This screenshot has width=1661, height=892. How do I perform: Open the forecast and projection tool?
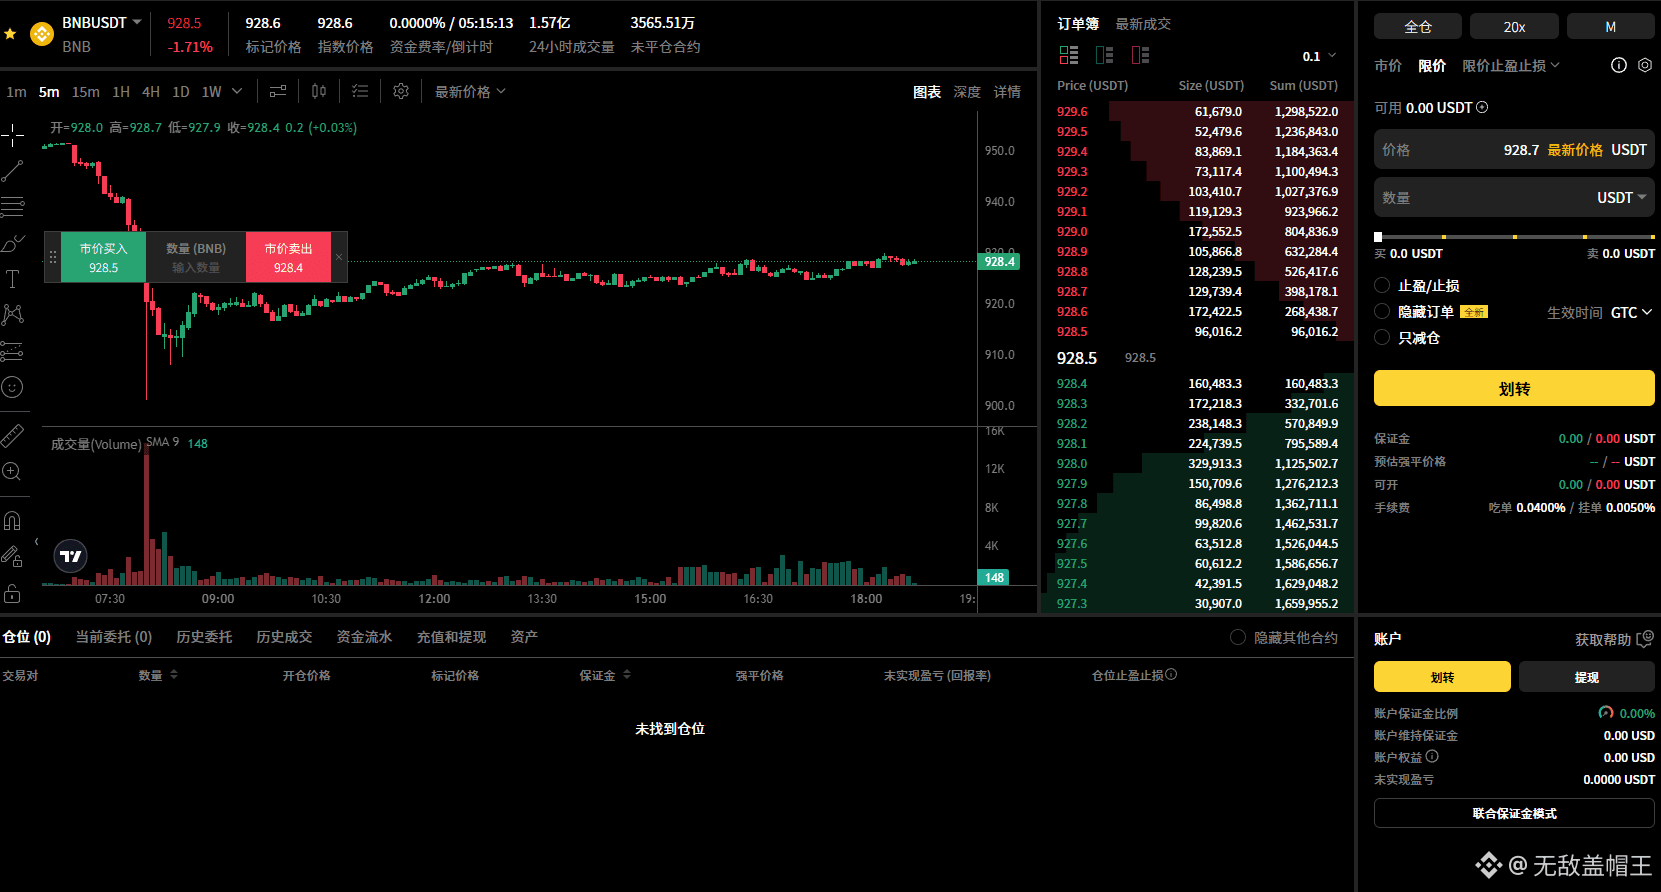pyautogui.click(x=12, y=351)
